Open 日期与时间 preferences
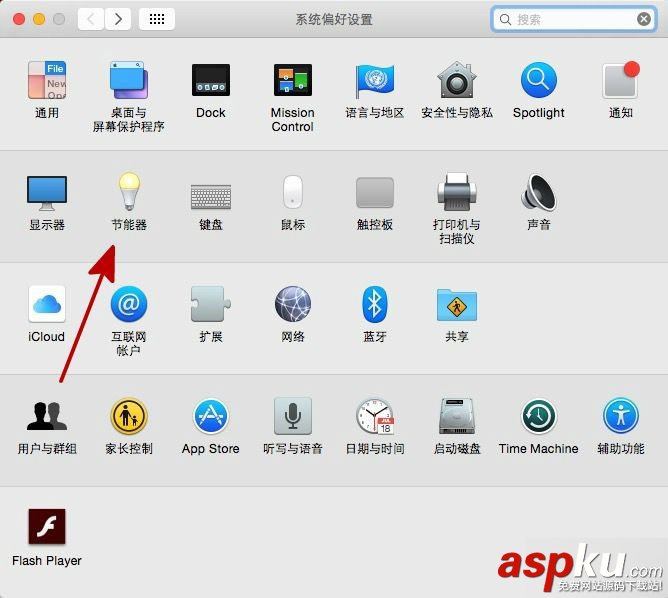The image size is (668, 598). tap(375, 416)
